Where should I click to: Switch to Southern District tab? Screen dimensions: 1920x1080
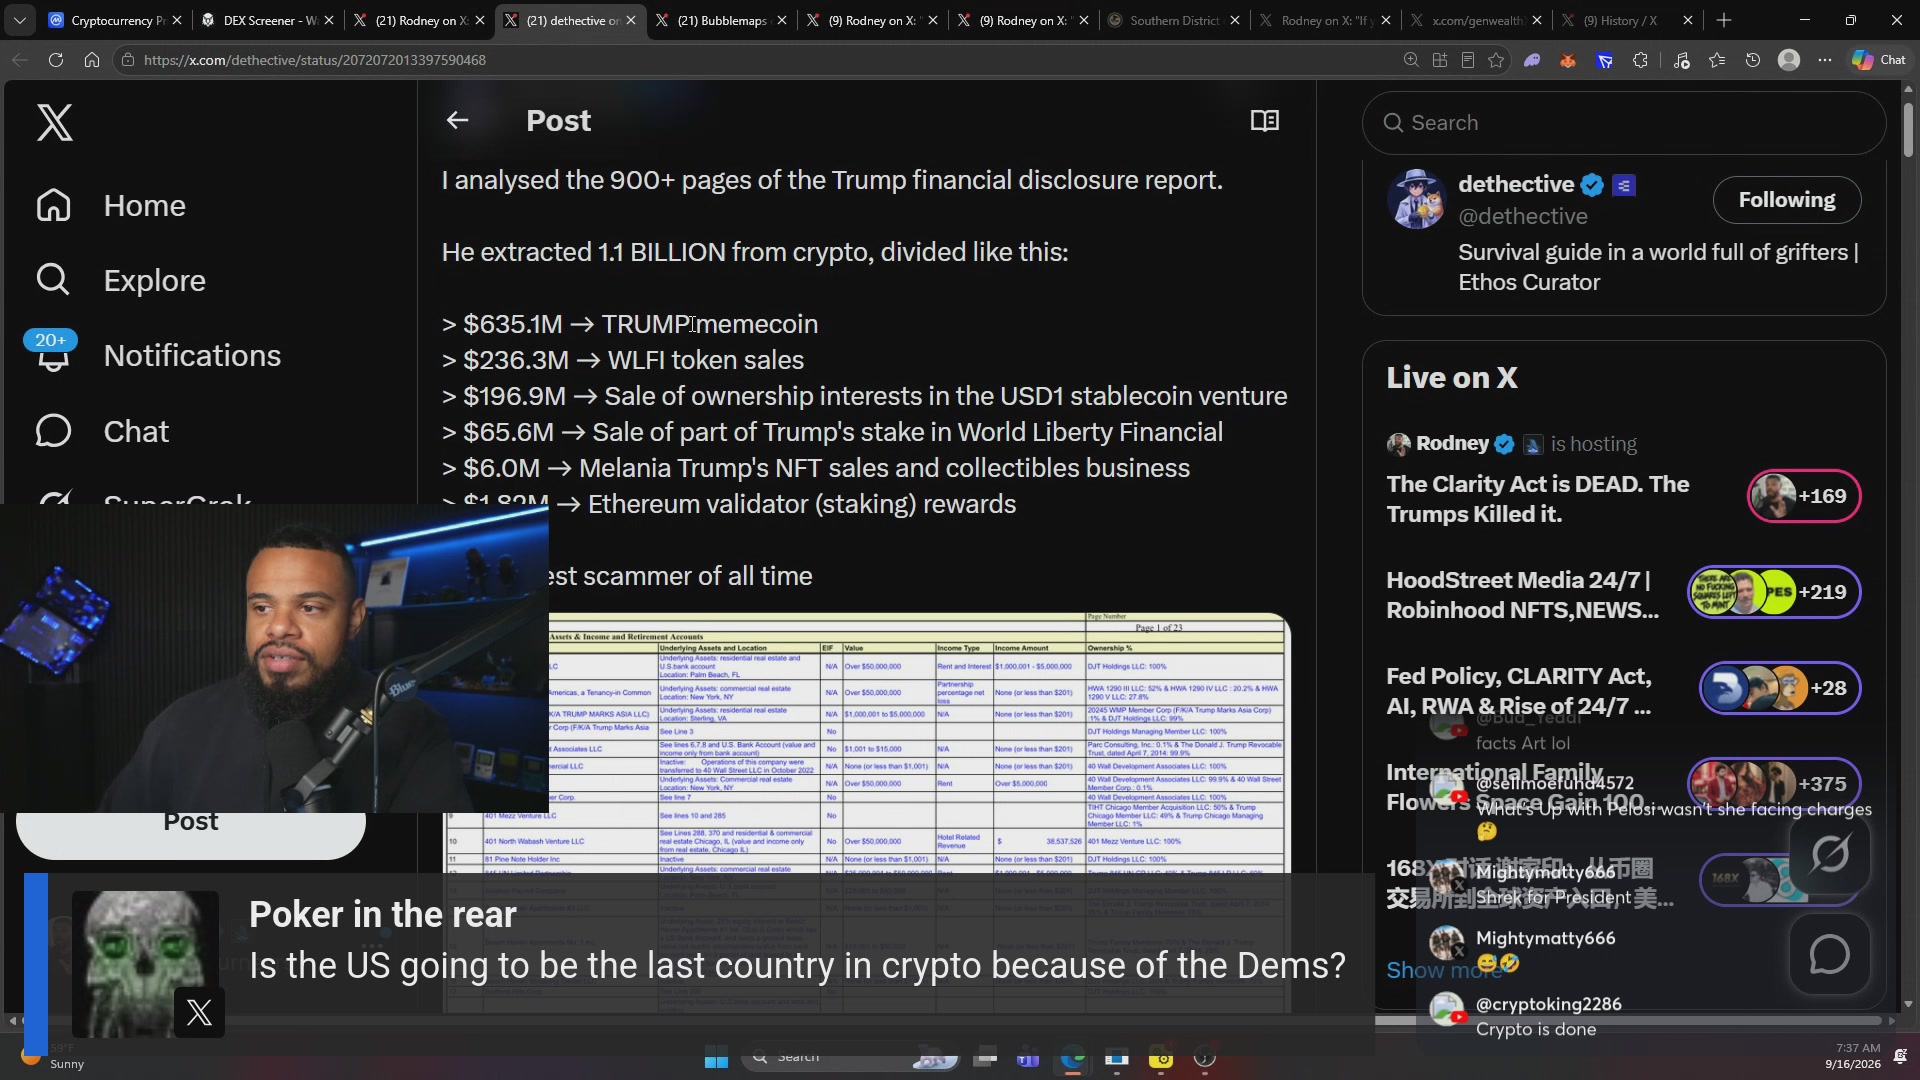tap(1173, 20)
